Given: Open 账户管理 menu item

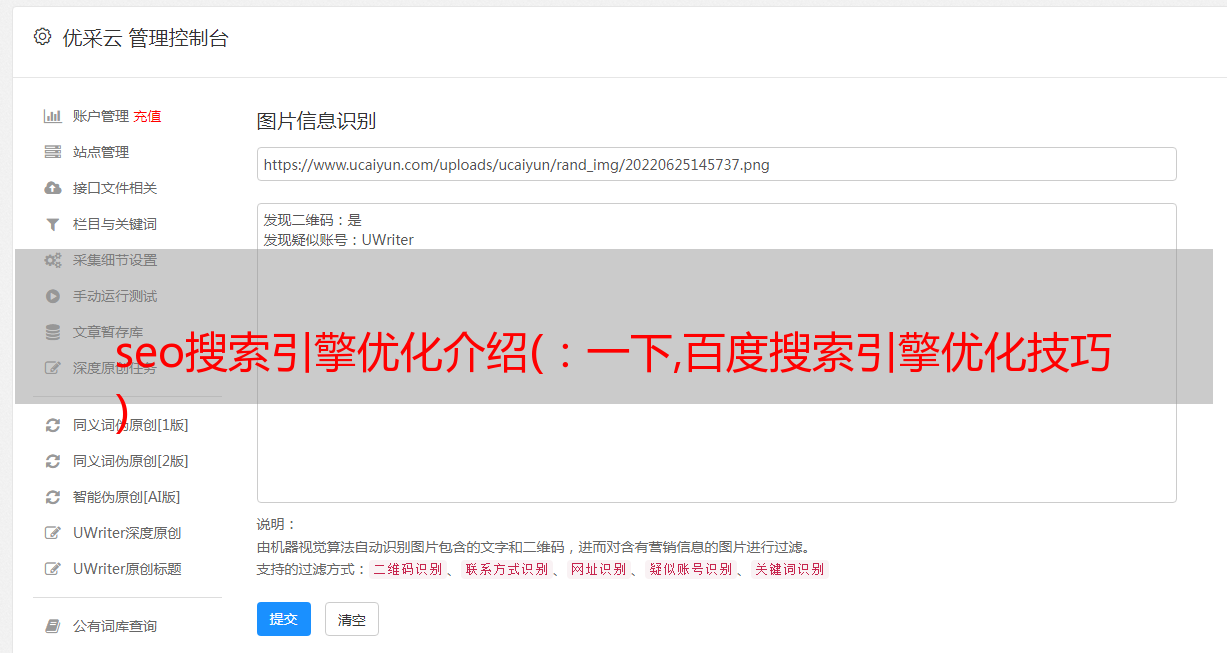Looking at the screenshot, I should tap(101, 116).
